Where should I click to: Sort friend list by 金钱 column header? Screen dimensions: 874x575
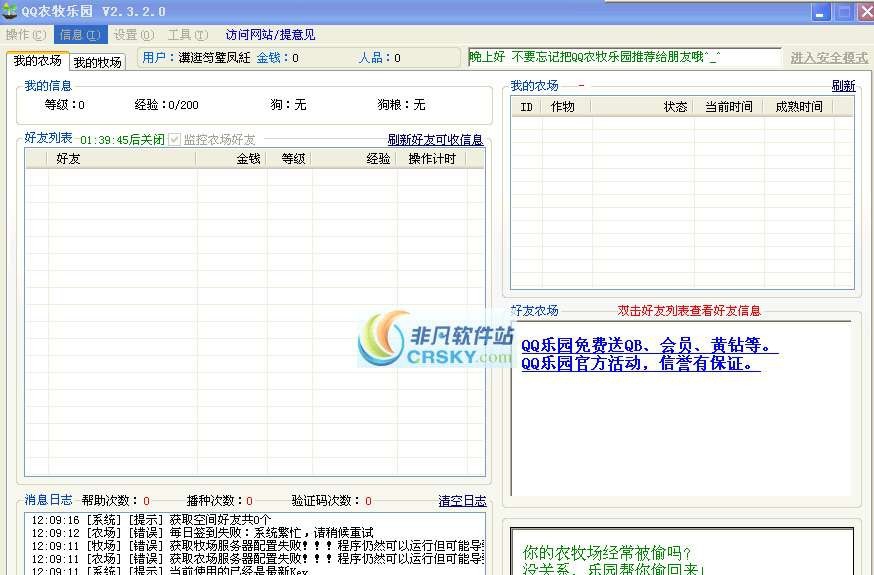coord(248,159)
